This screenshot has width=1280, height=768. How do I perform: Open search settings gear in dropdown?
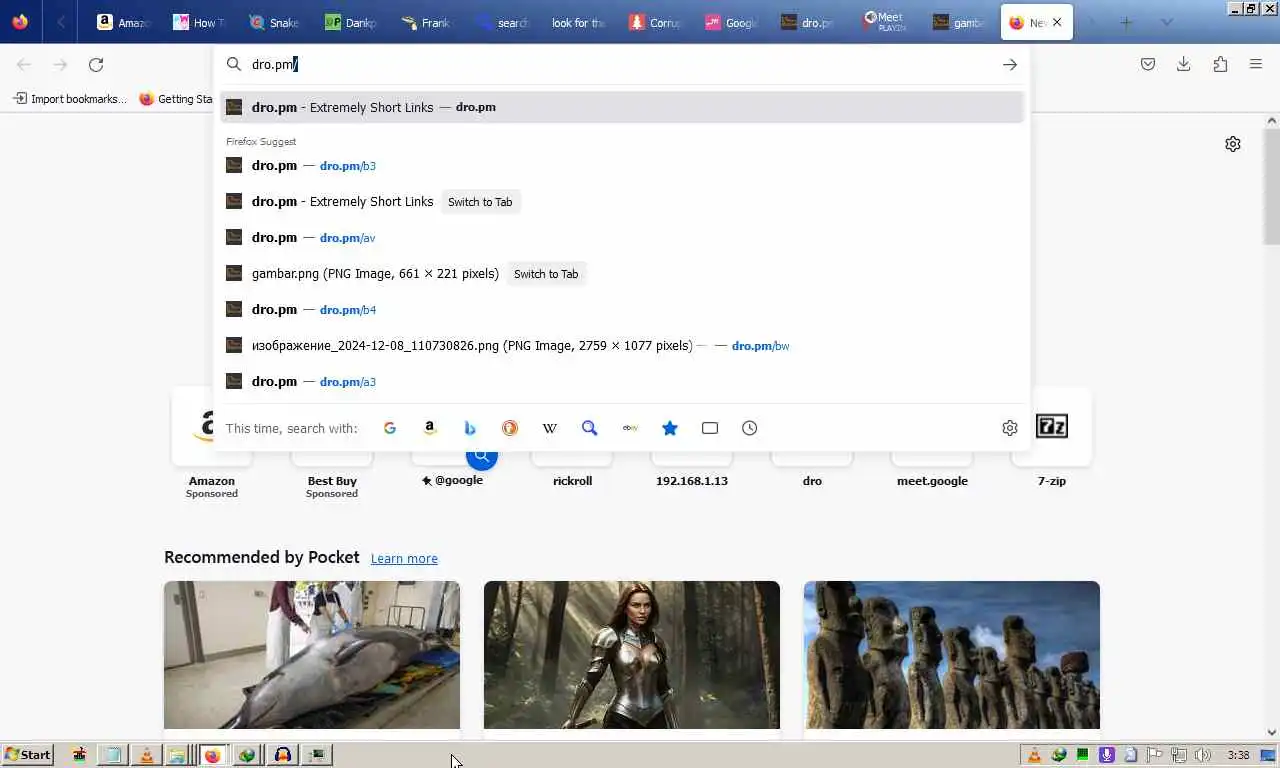(1010, 428)
